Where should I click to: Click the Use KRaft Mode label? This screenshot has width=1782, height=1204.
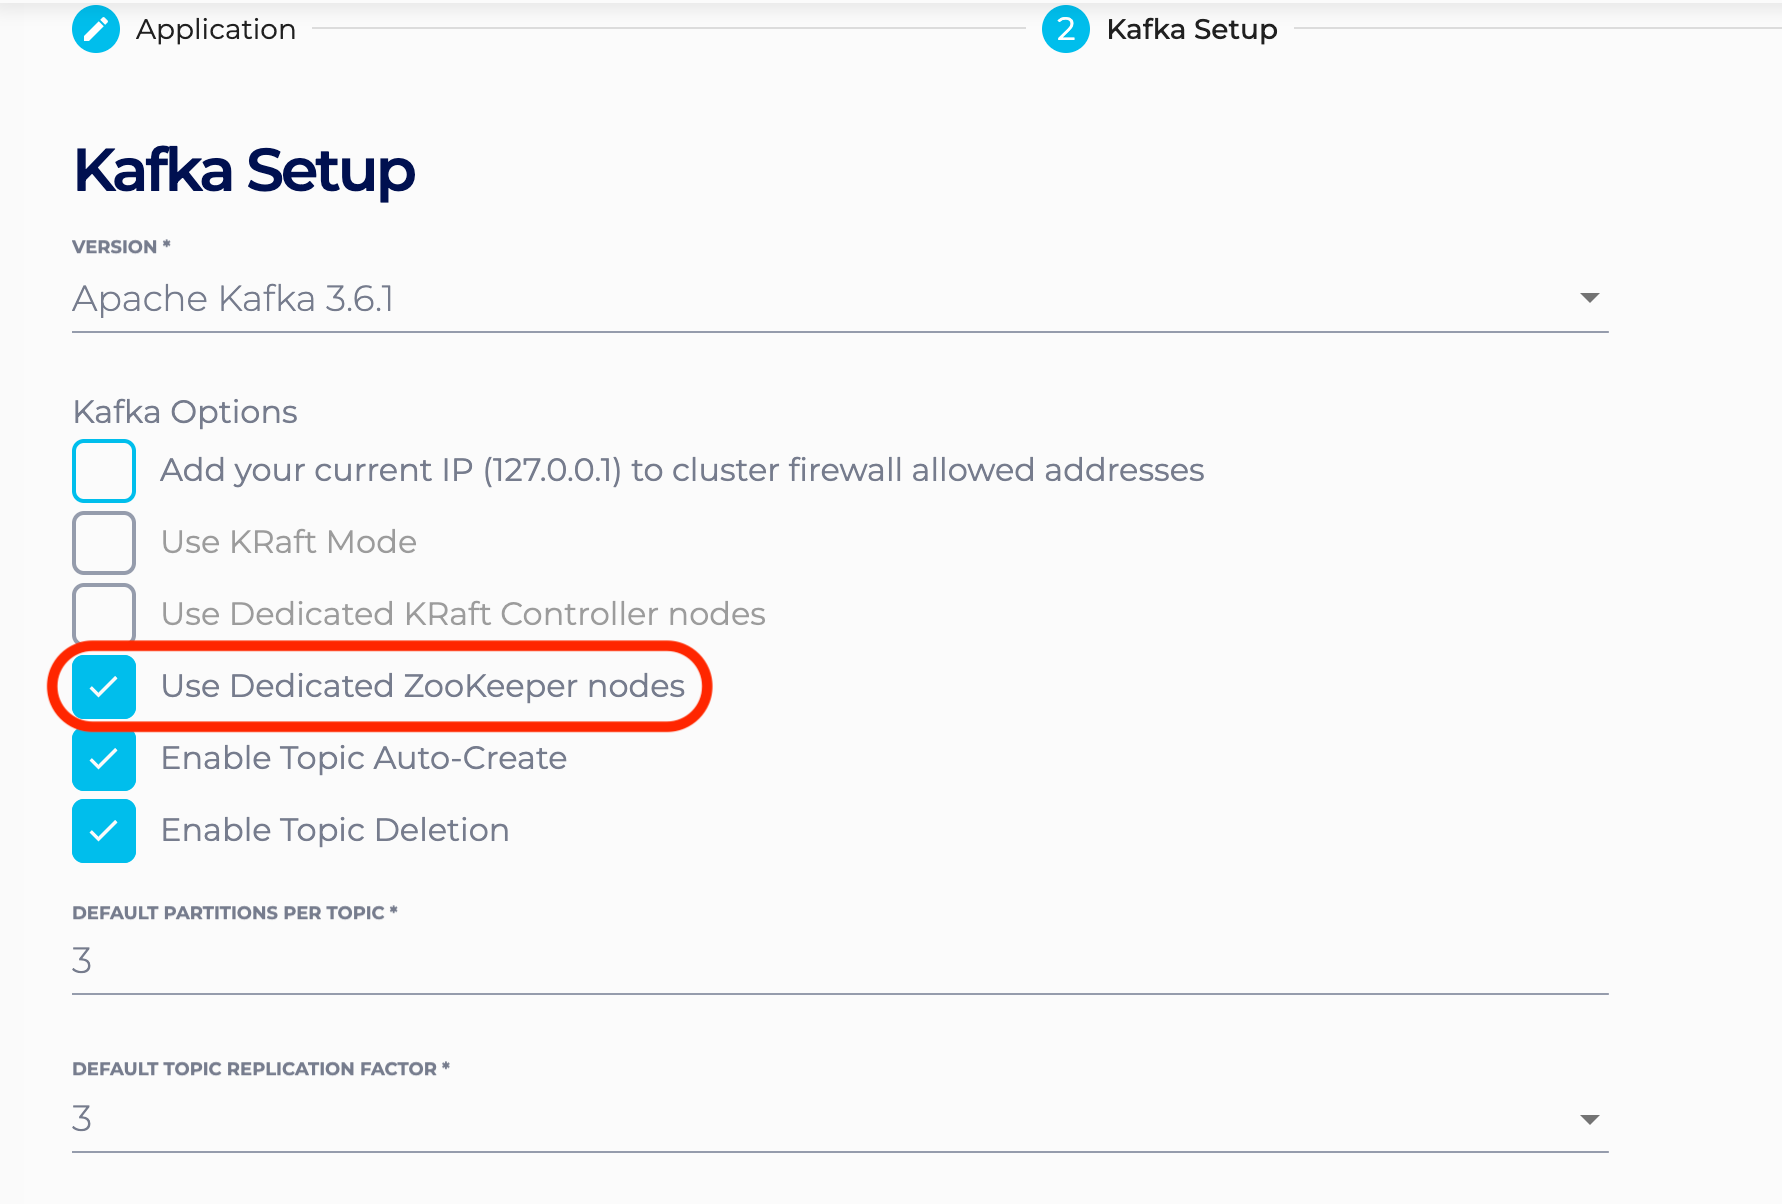(288, 542)
